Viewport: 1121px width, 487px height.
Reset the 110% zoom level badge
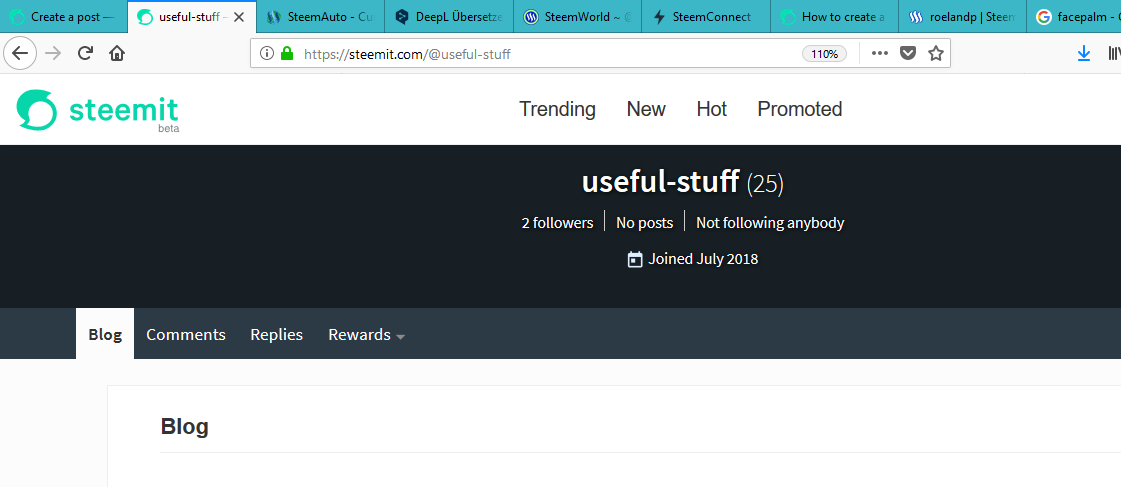[824, 54]
